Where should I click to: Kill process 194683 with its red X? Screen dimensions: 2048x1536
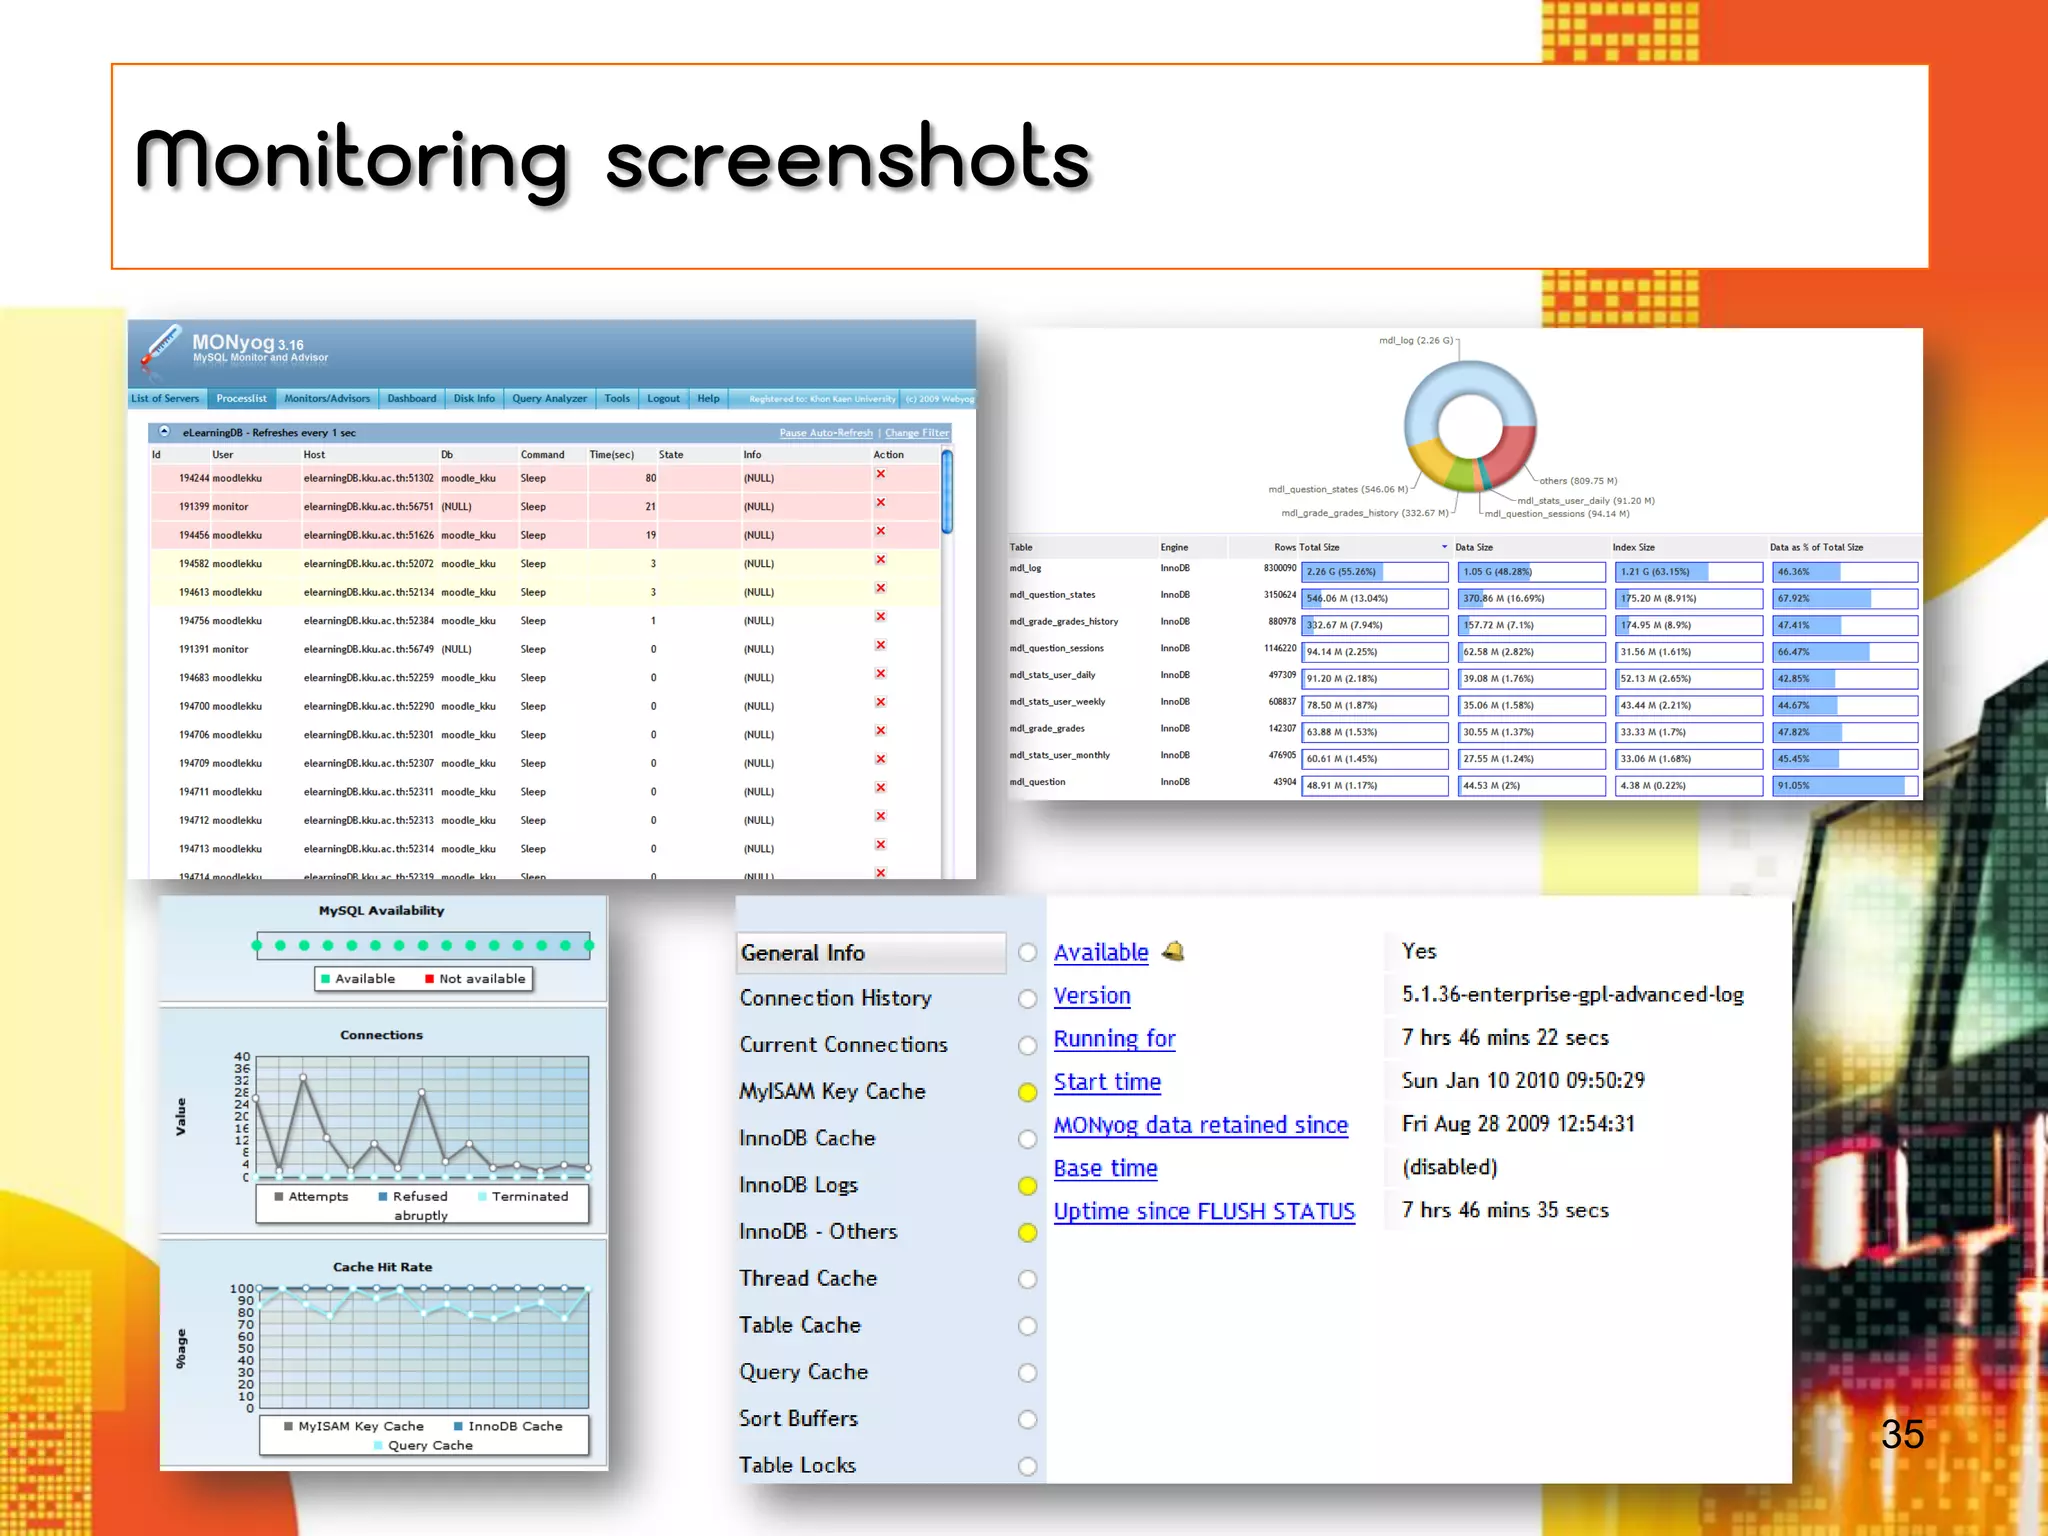(880, 674)
